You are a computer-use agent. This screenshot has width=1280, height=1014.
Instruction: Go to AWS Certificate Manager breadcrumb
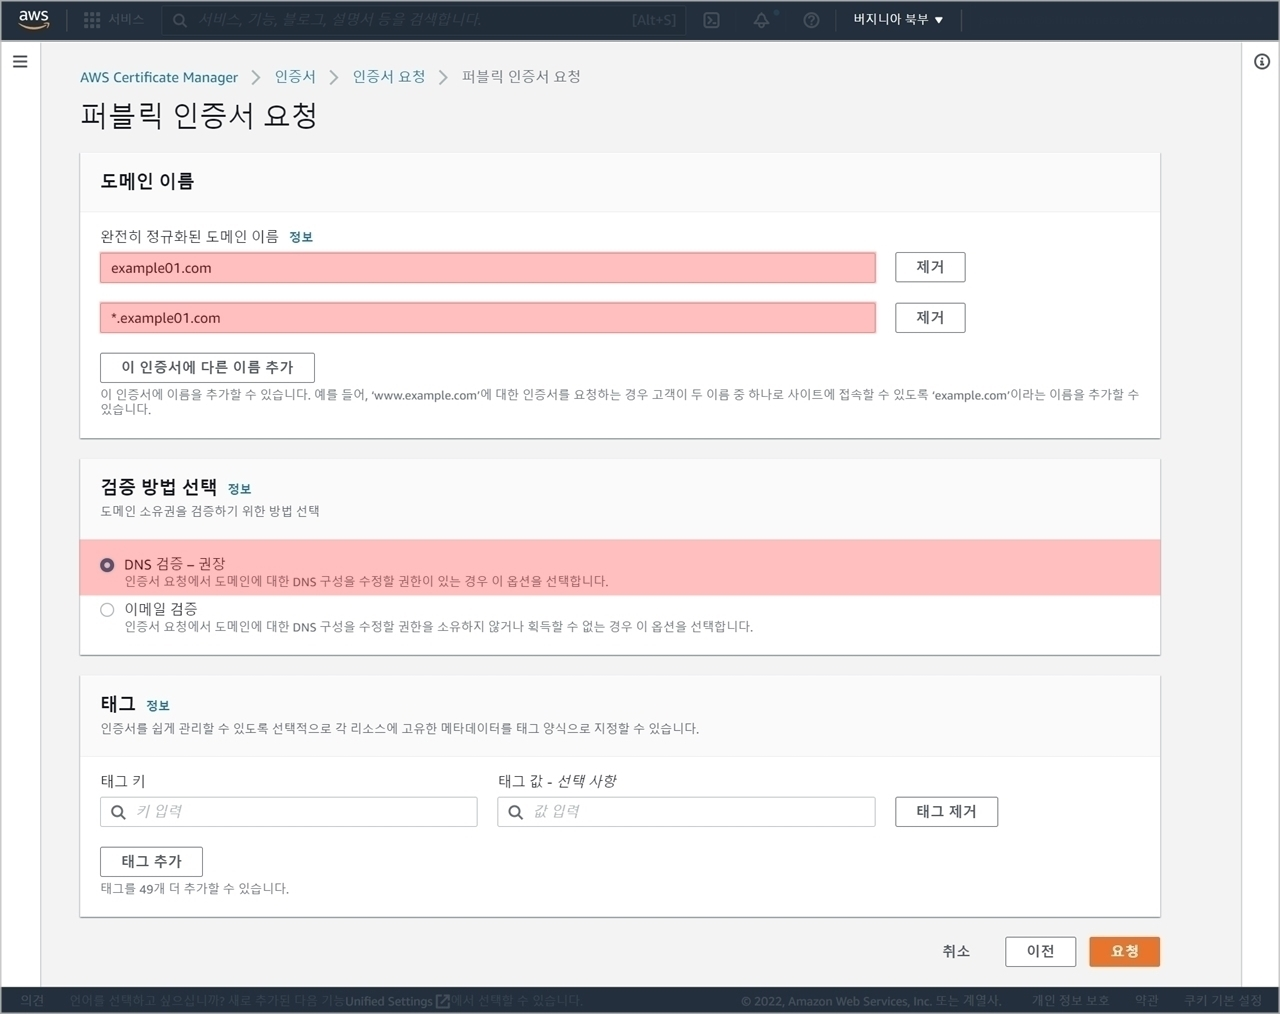159,77
